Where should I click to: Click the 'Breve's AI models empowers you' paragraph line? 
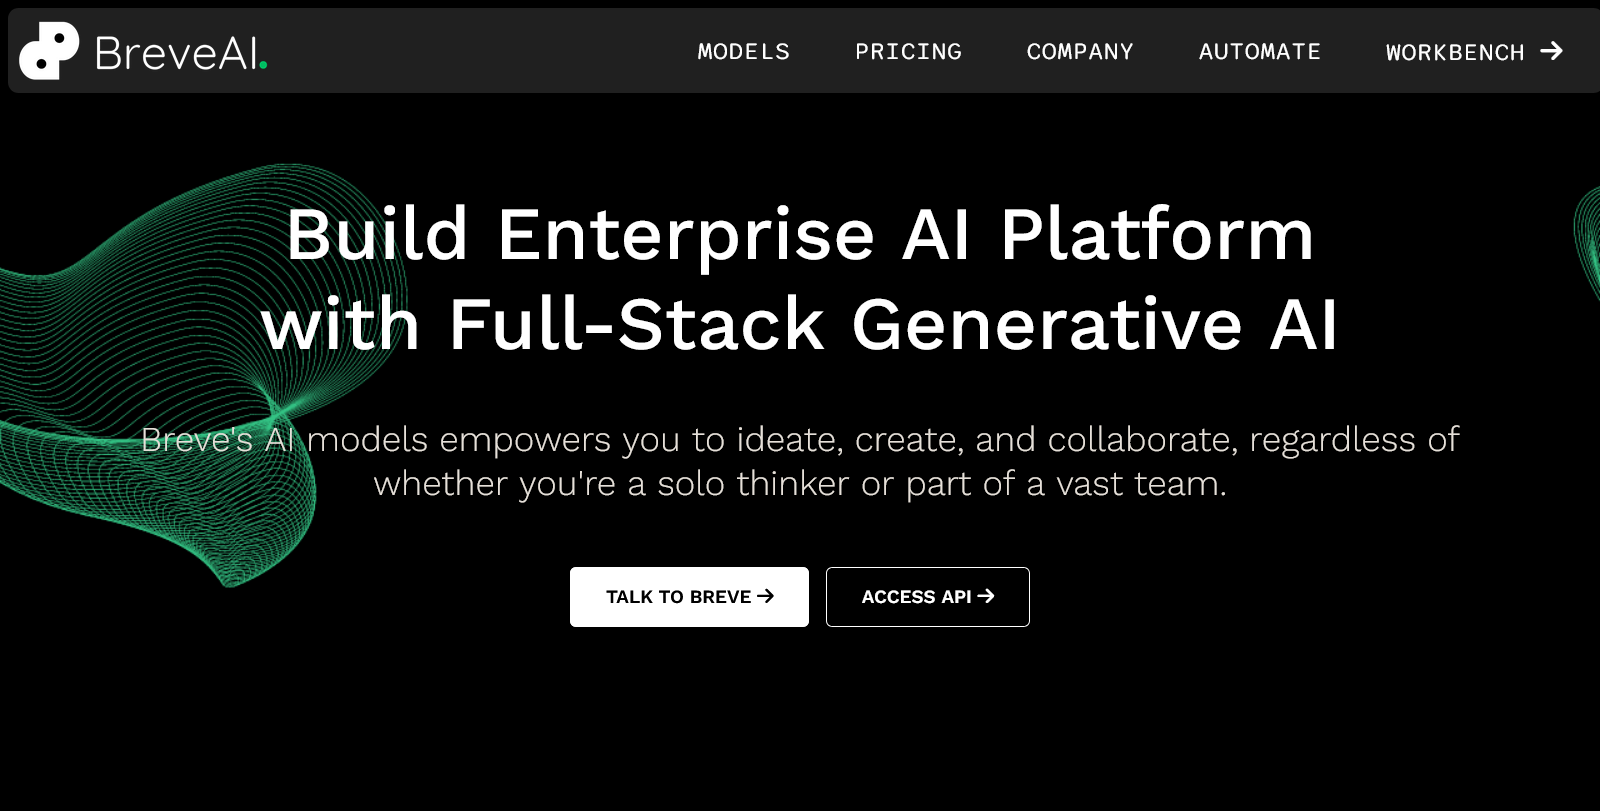click(800, 440)
